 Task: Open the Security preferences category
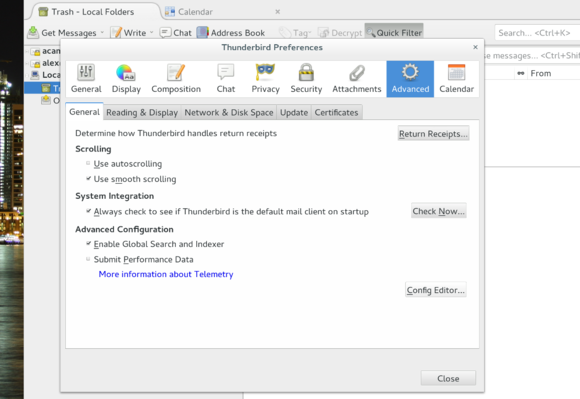click(x=306, y=79)
